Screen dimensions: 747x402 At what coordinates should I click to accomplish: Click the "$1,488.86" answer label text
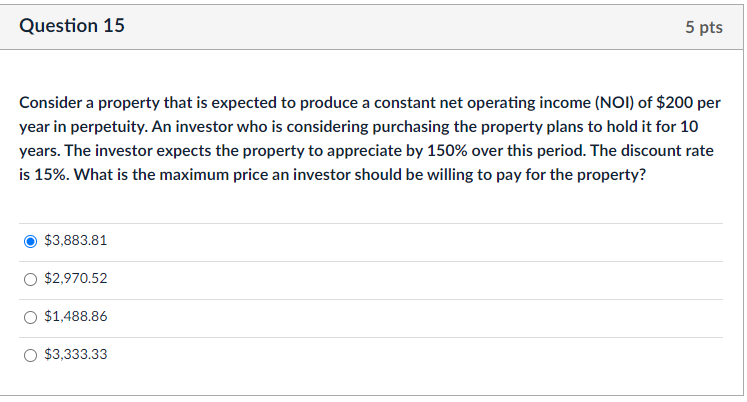click(76, 316)
